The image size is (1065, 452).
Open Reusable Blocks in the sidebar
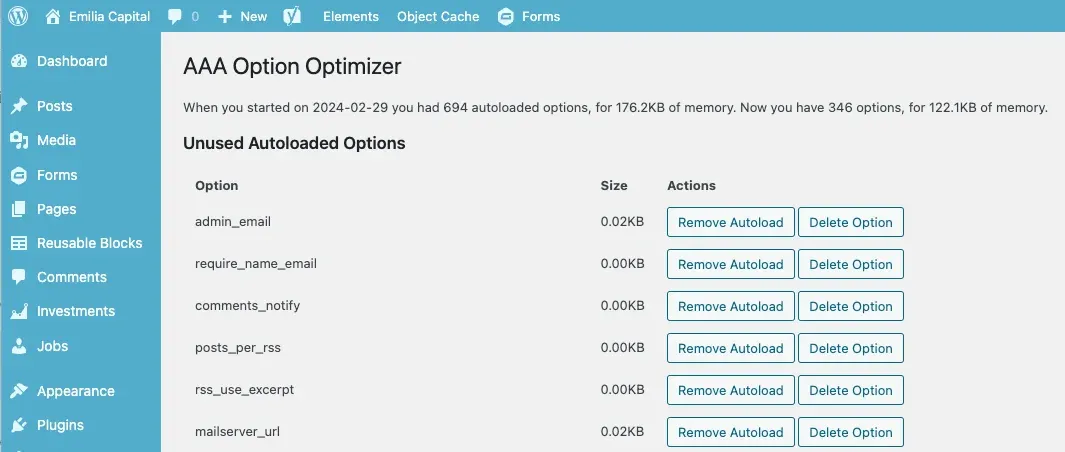89,243
